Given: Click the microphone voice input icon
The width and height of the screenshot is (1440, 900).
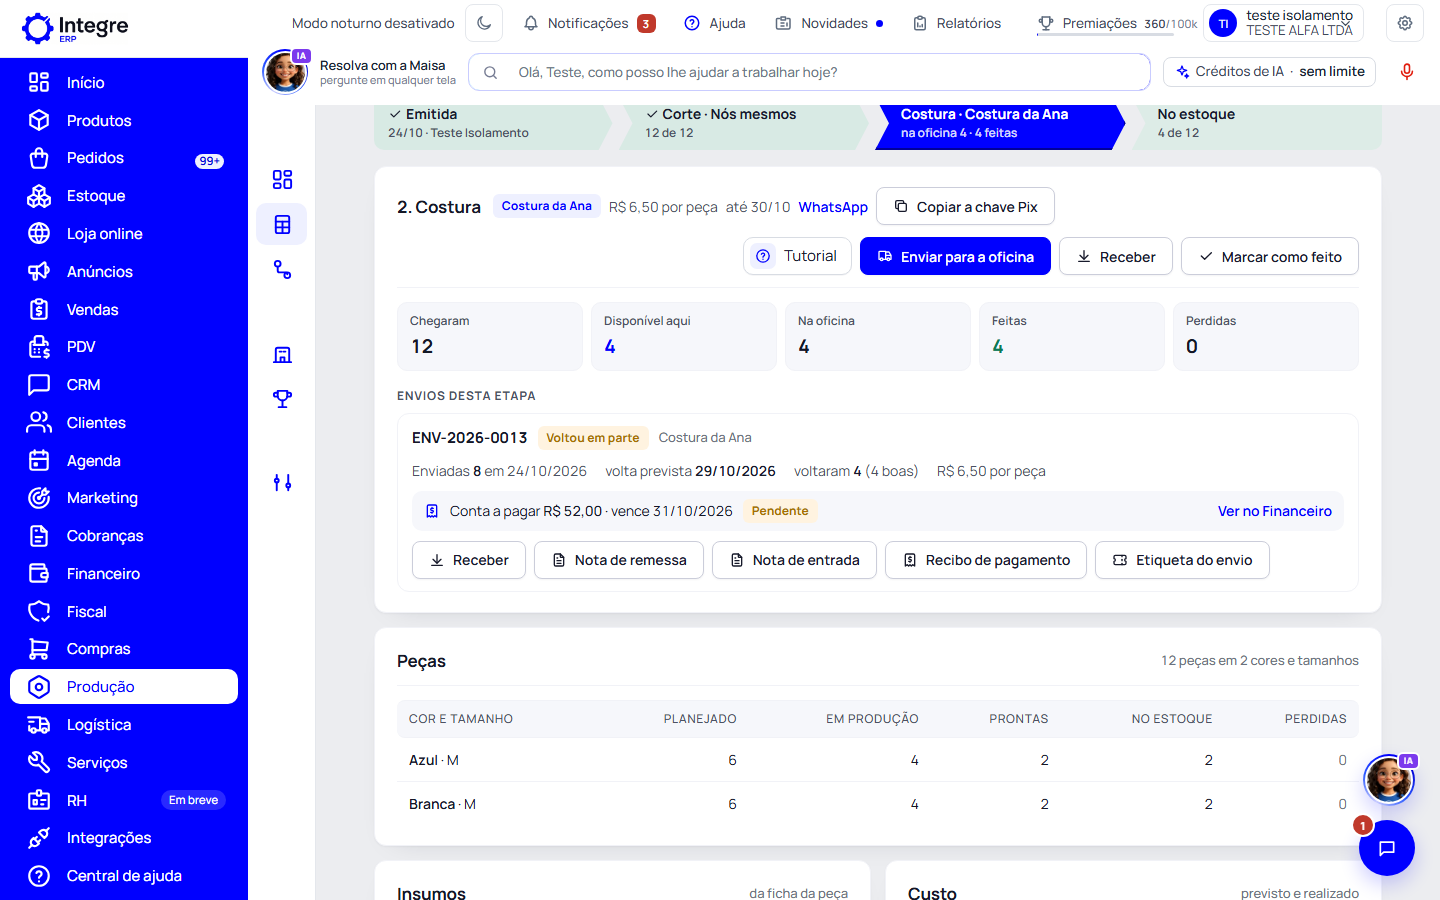Looking at the screenshot, I should click(1406, 72).
